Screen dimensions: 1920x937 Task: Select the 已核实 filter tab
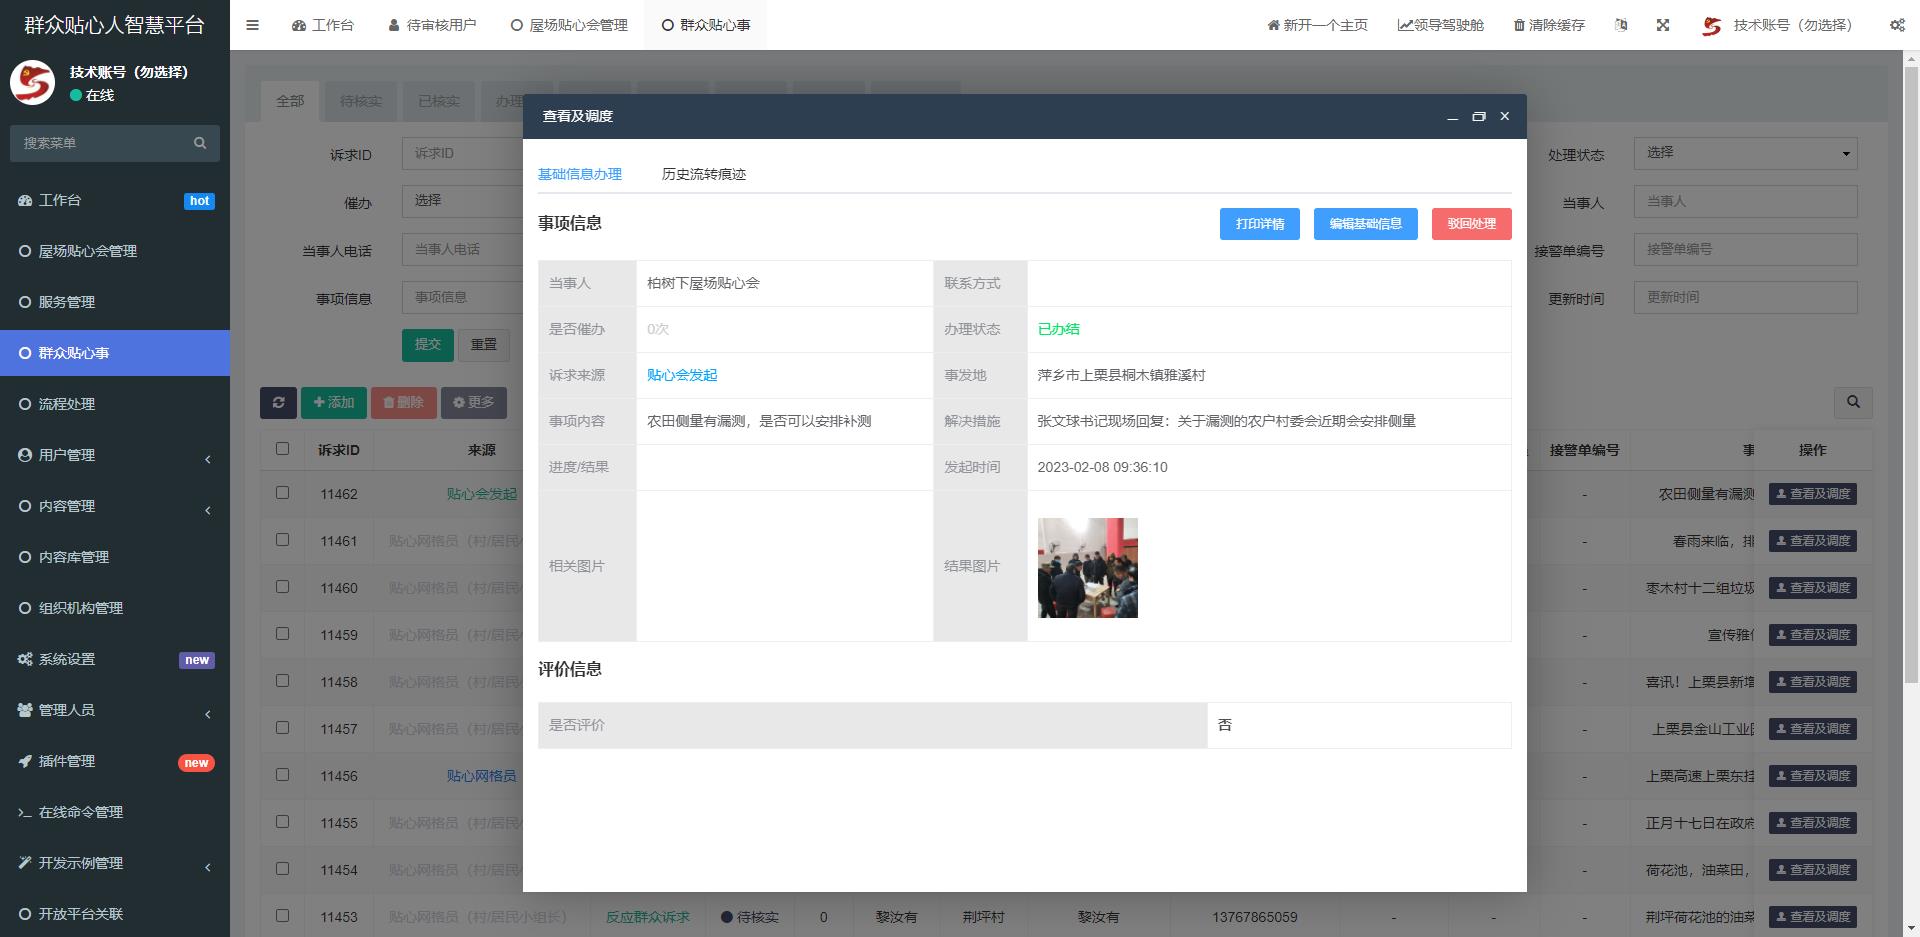439,101
